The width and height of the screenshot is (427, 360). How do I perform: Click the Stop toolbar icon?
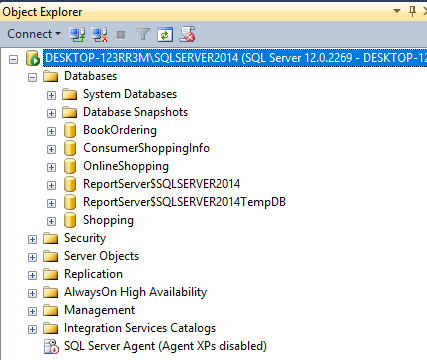pos(121,35)
